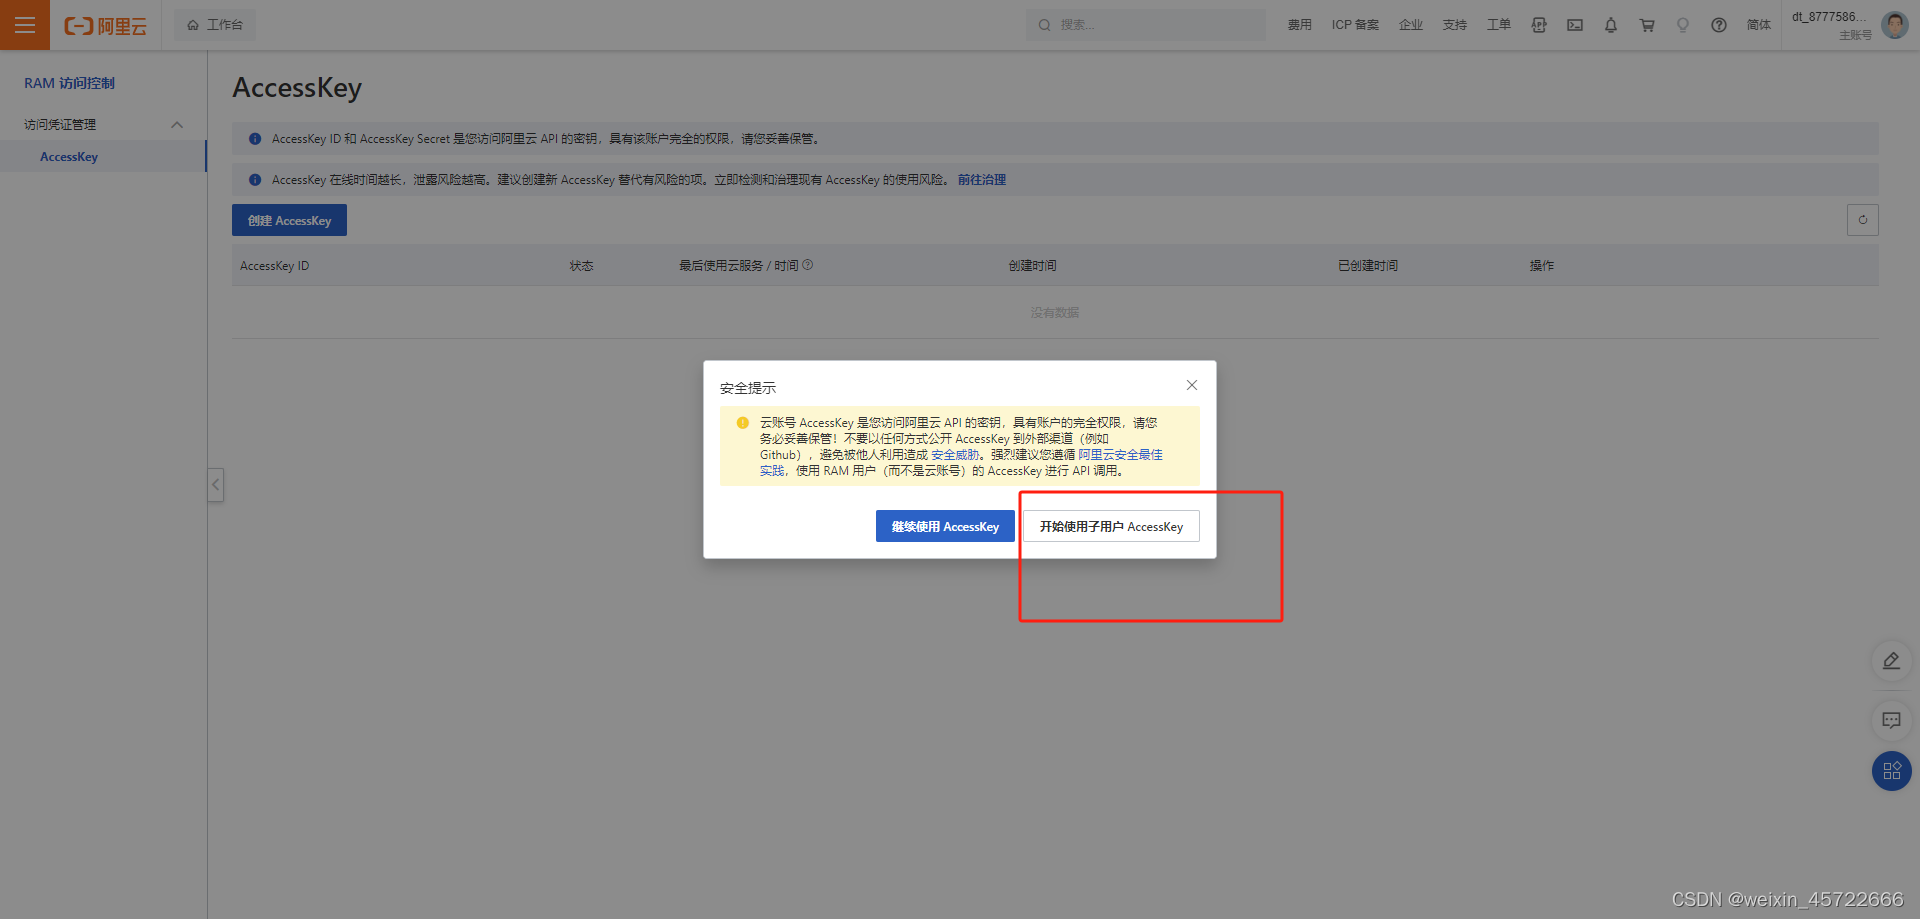Click the help icon beside 最后使用云服务 / 时间
Viewport: 1920px width, 919px height.
[808, 265]
